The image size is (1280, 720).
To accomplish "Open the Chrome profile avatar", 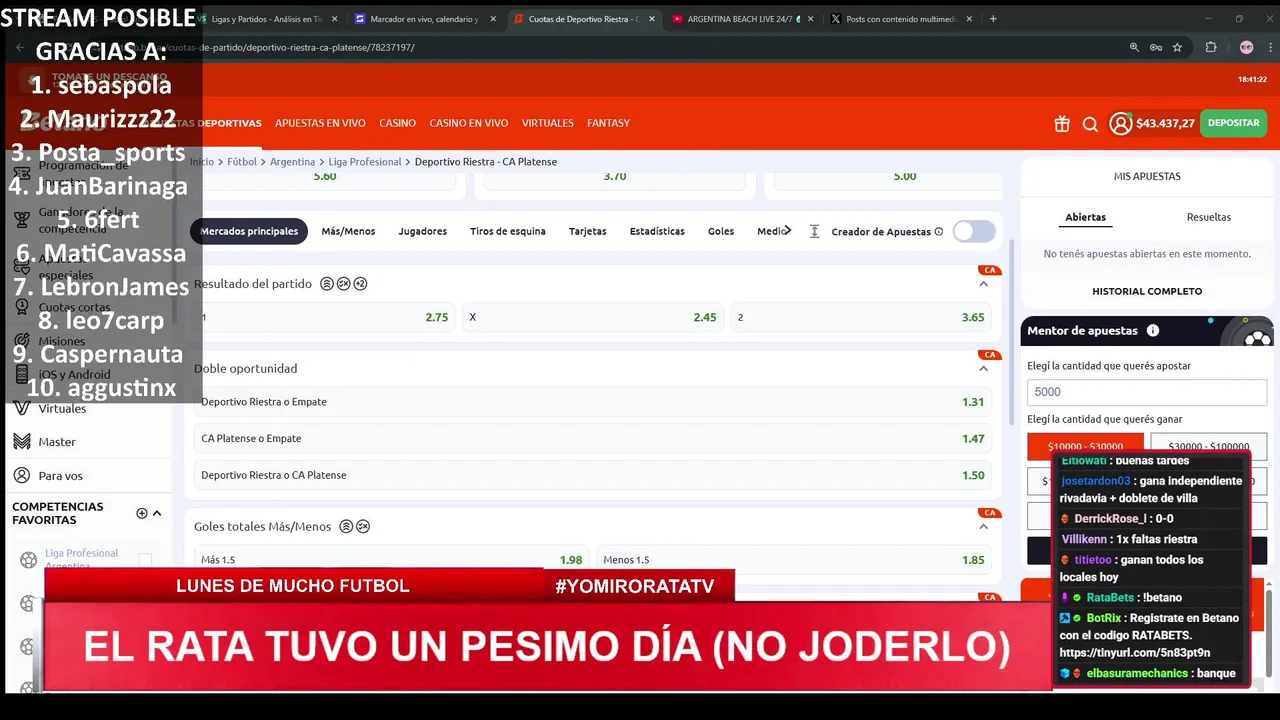I will (x=1246, y=47).
